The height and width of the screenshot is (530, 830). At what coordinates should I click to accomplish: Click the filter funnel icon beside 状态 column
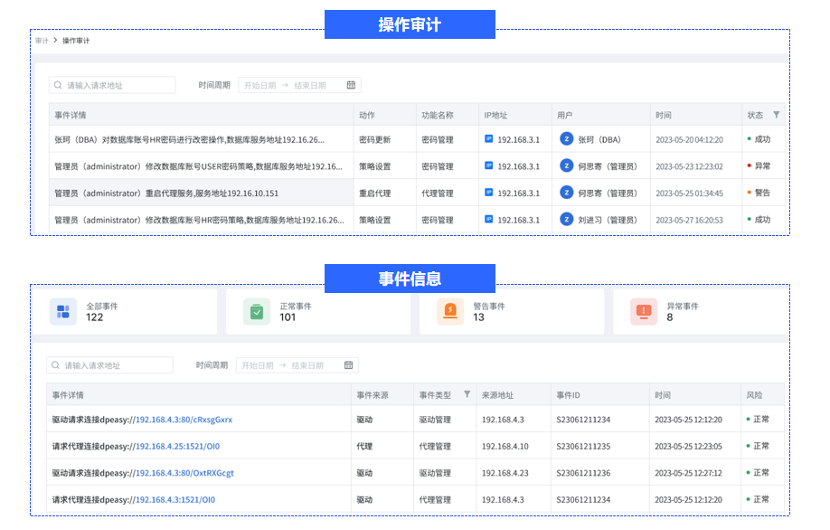776,115
